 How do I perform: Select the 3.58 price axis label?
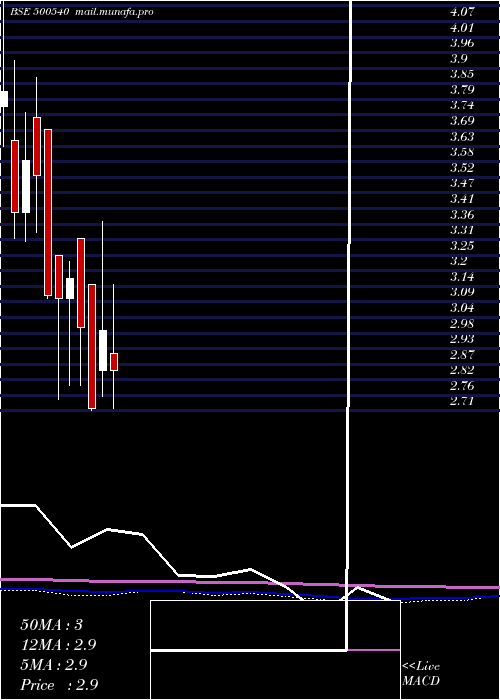point(462,152)
